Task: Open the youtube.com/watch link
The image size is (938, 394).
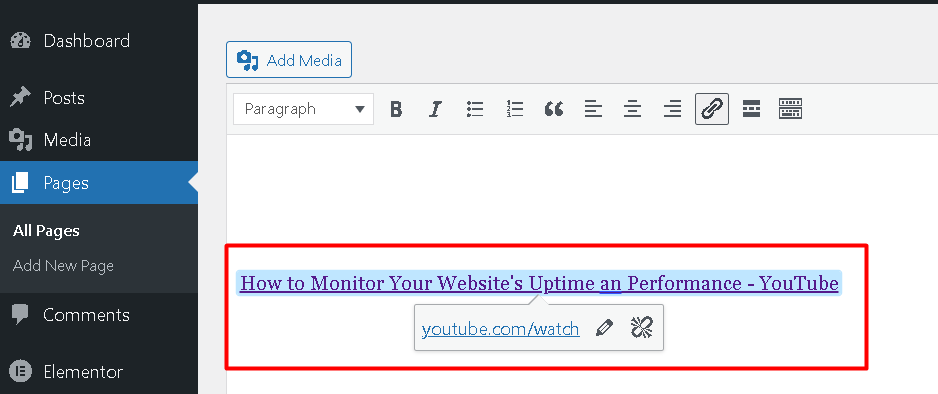Action: 500,329
